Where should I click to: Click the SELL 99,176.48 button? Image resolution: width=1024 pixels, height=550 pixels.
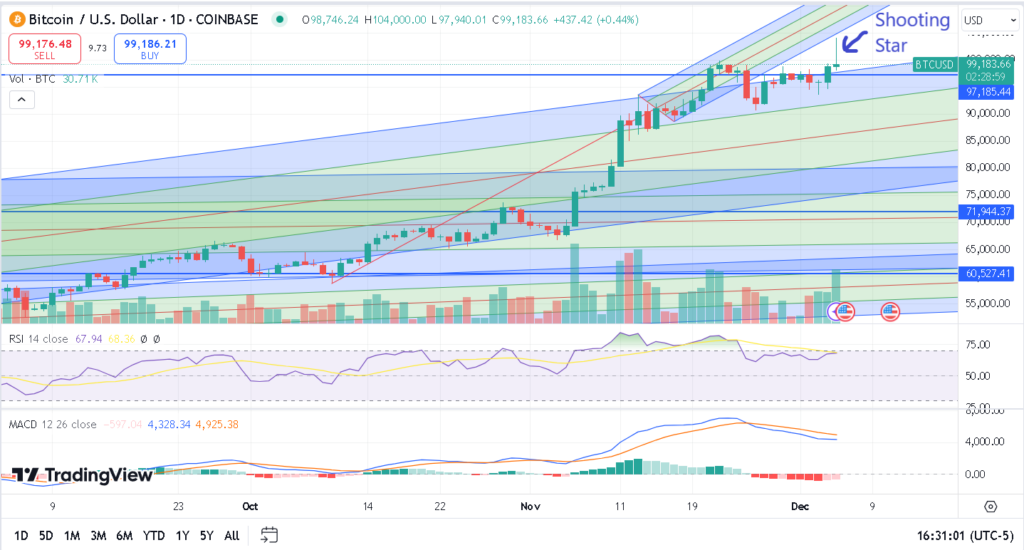tap(44, 49)
